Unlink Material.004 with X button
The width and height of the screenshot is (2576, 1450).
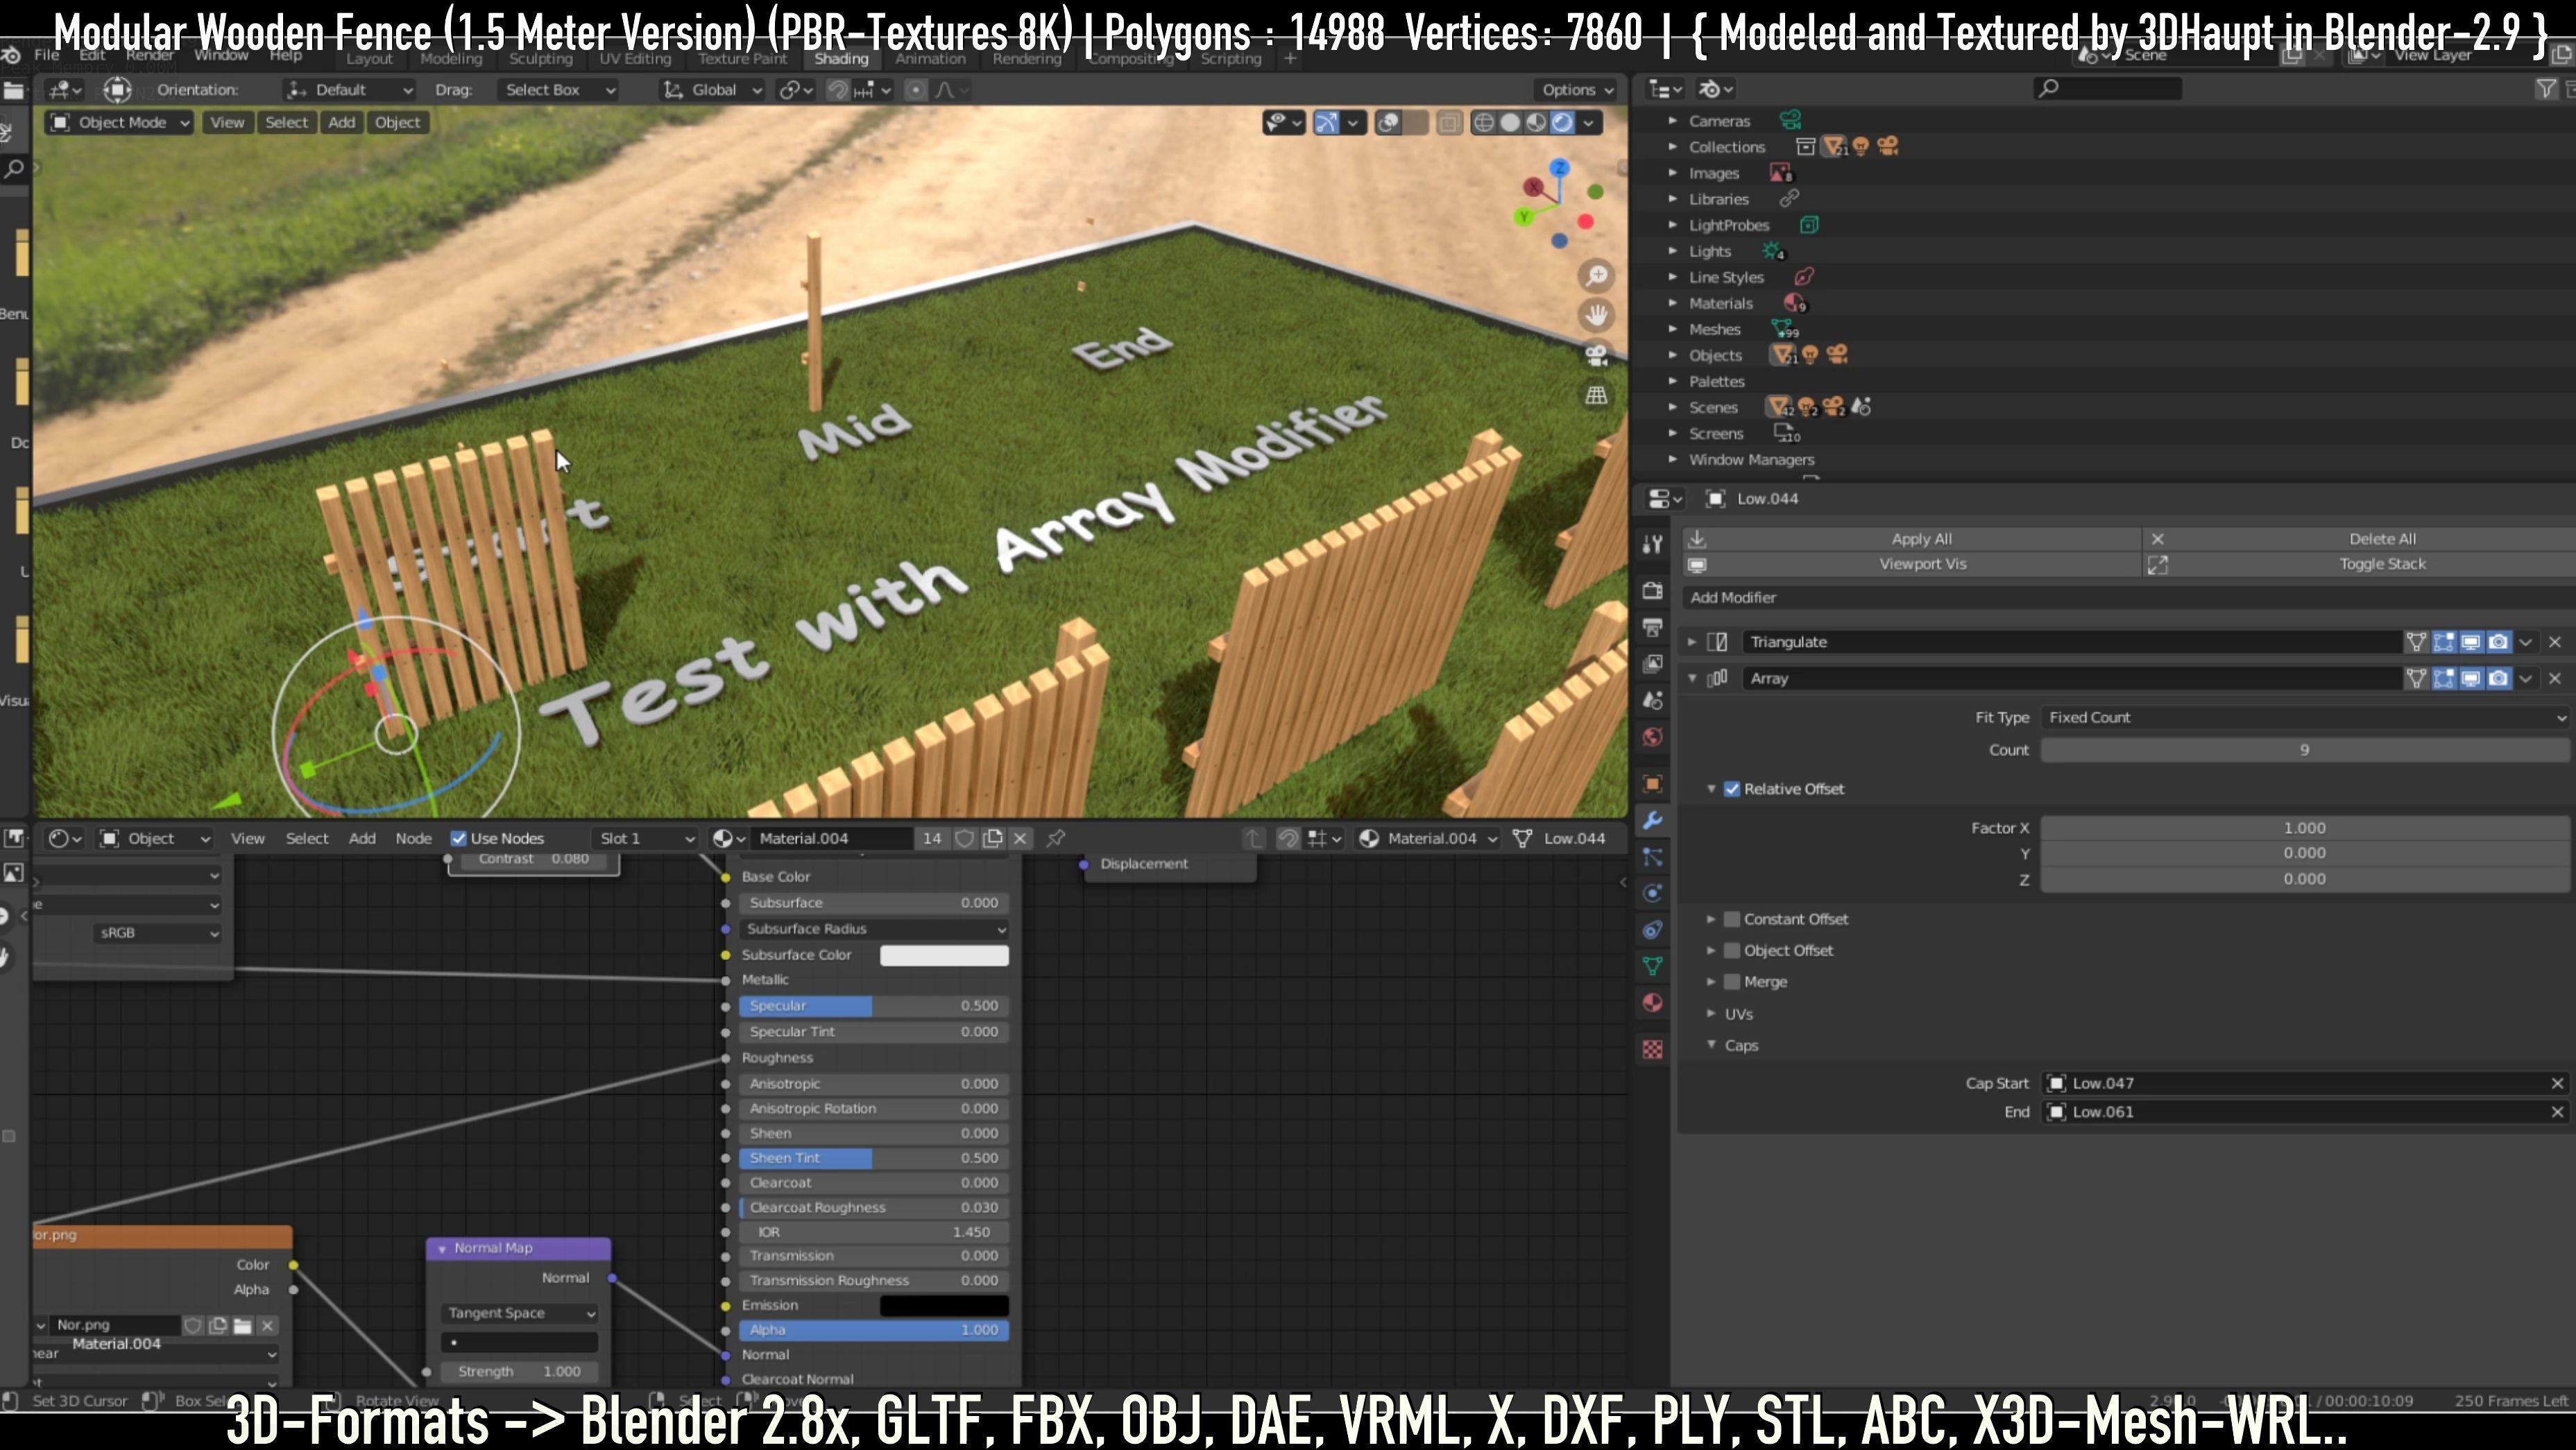1020,838
